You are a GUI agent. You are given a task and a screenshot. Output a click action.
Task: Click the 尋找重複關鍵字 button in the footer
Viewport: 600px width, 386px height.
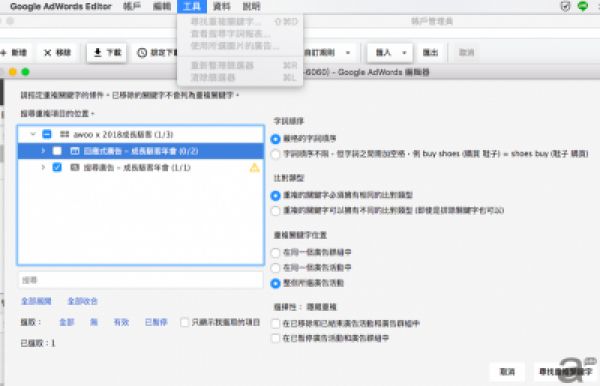pos(566,371)
